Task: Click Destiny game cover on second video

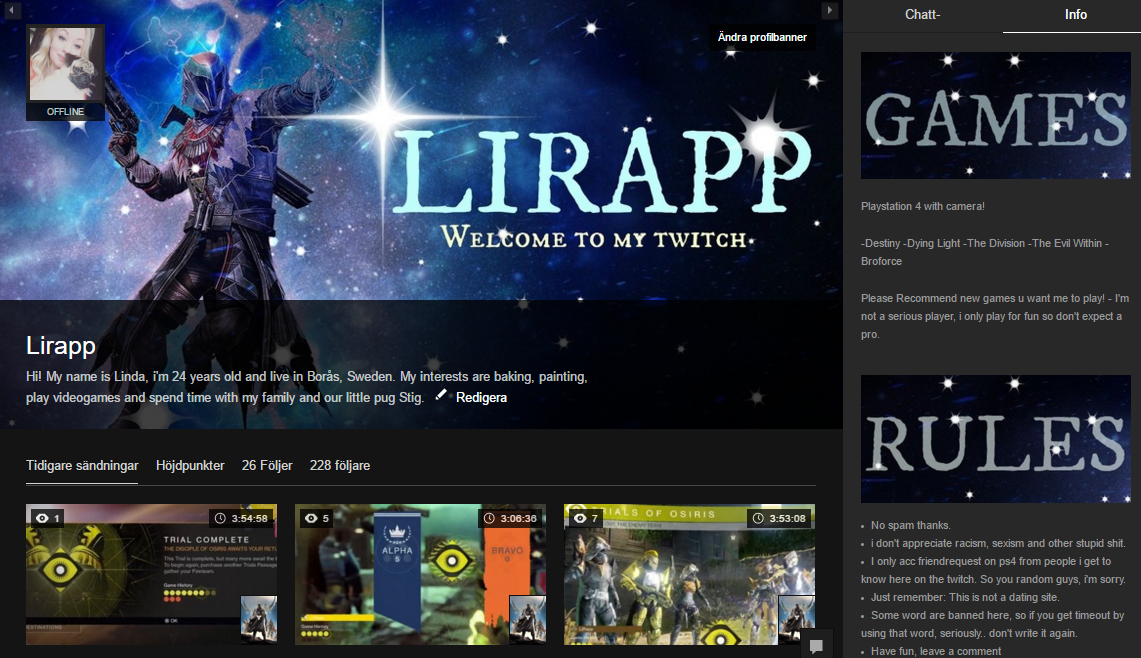Action: (528, 619)
